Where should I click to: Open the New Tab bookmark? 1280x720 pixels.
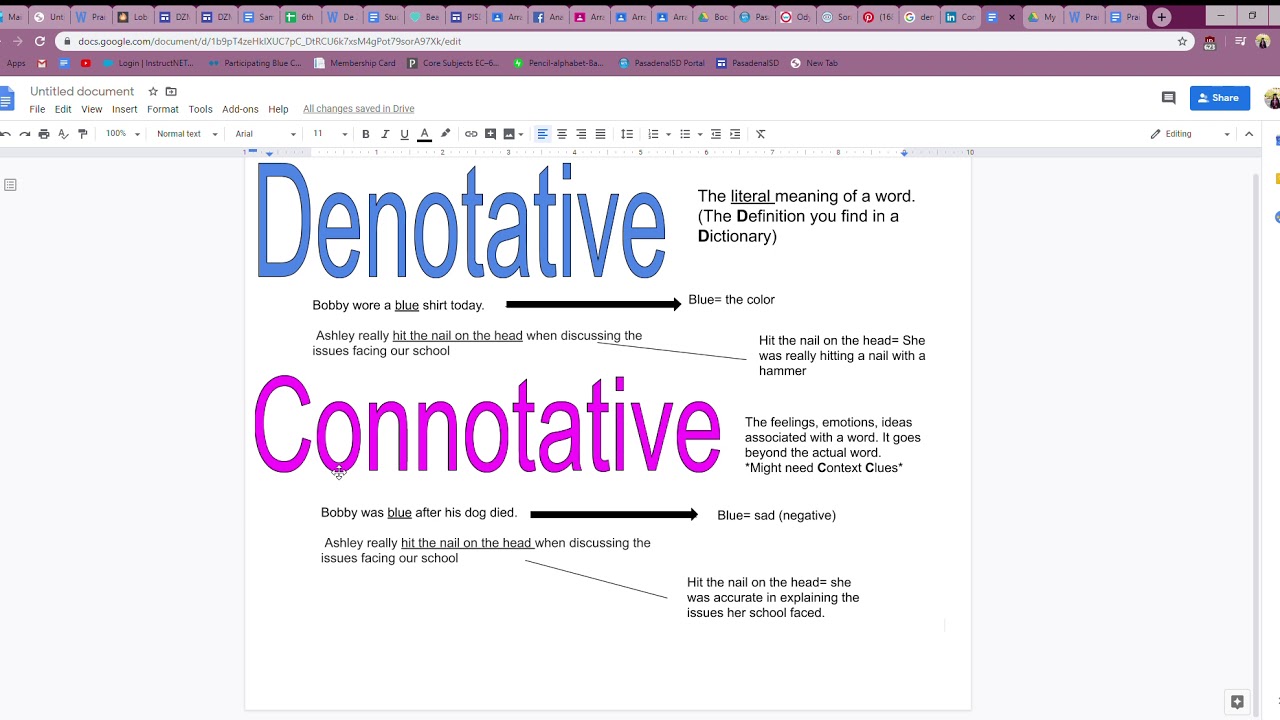pyautogui.click(x=814, y=63)
